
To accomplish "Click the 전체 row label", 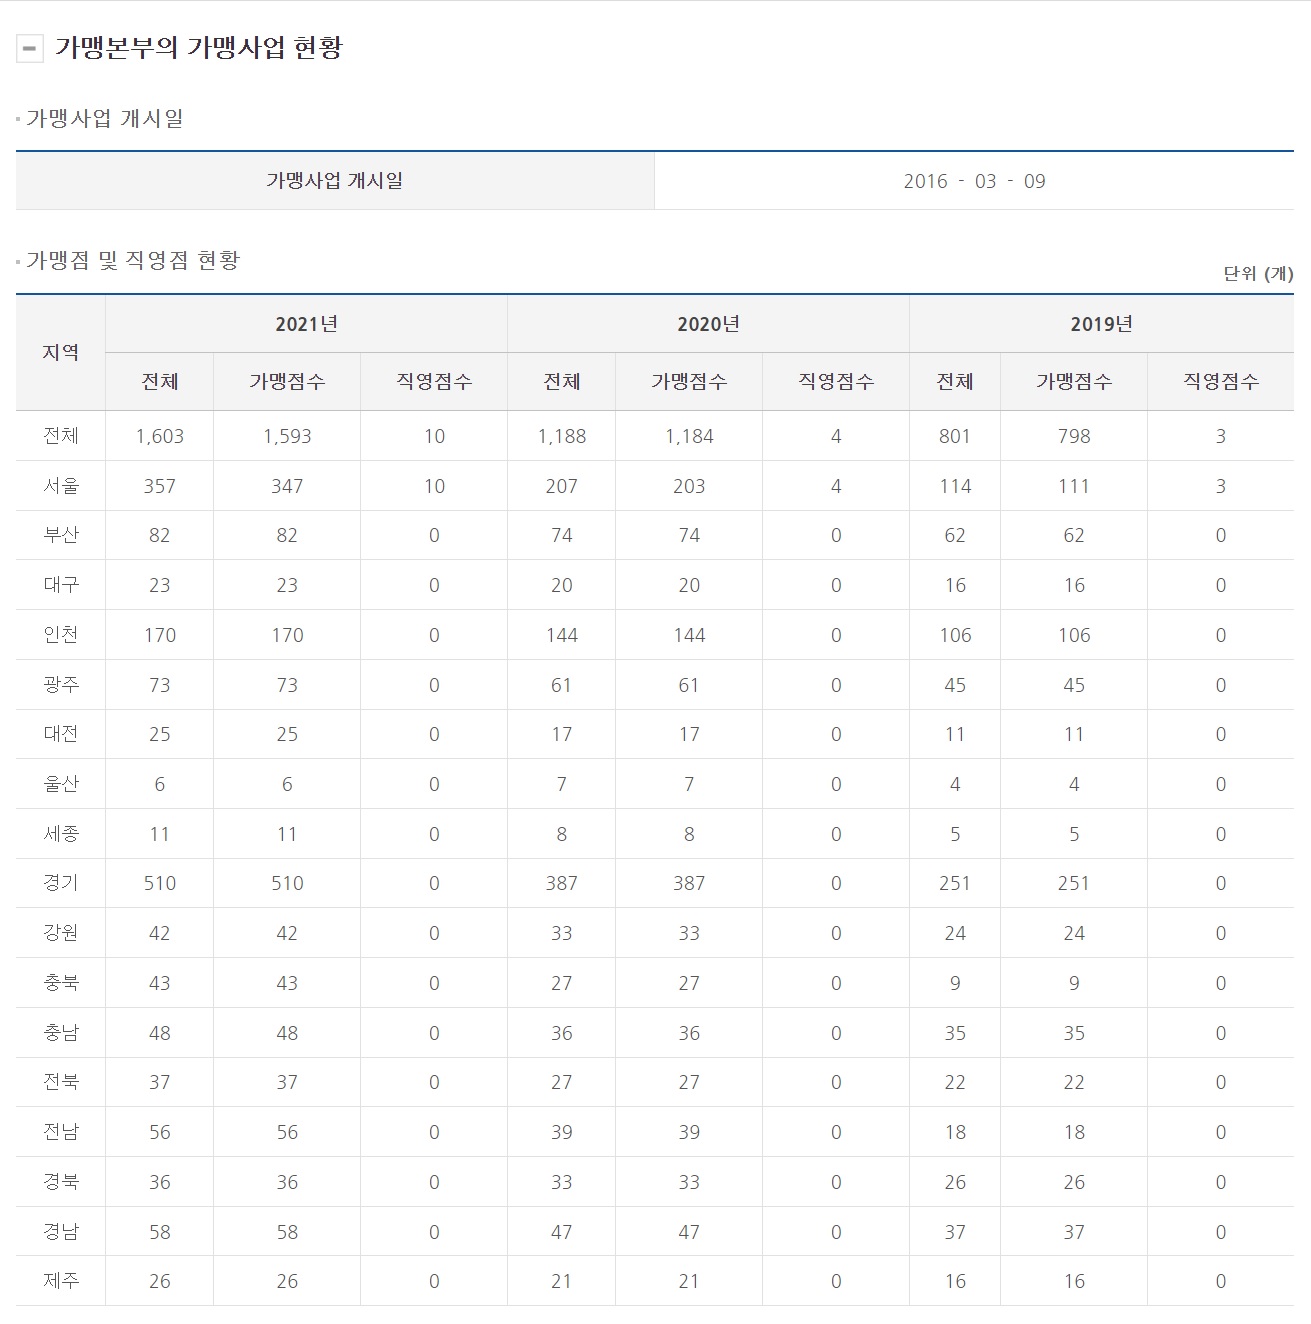I will 61,436.
